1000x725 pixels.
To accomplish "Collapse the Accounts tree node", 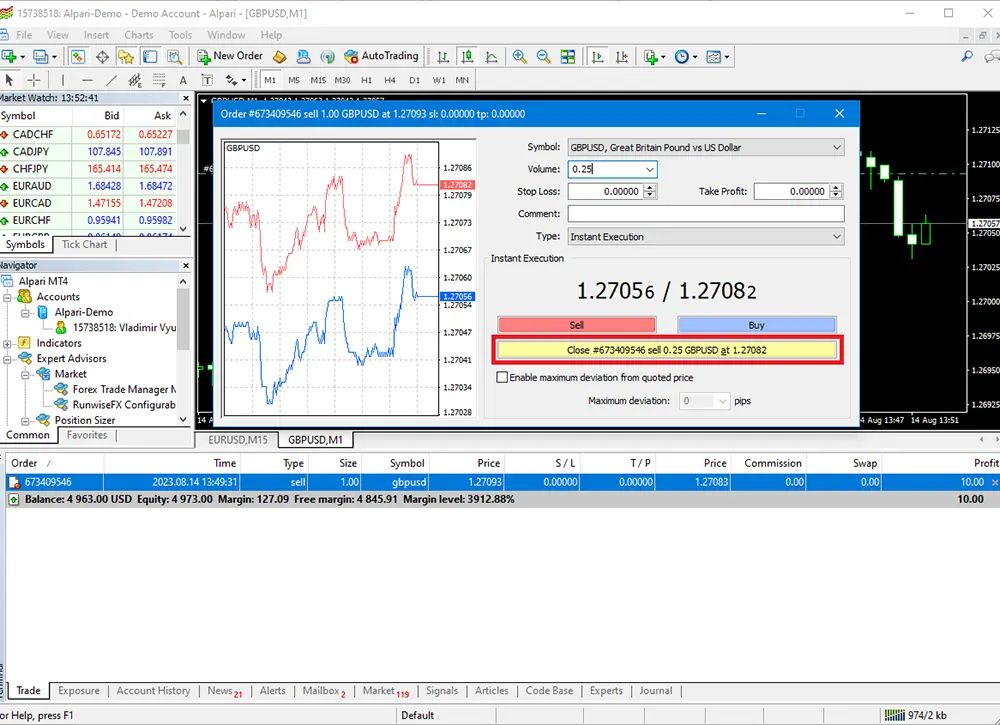I will point(8,297).
